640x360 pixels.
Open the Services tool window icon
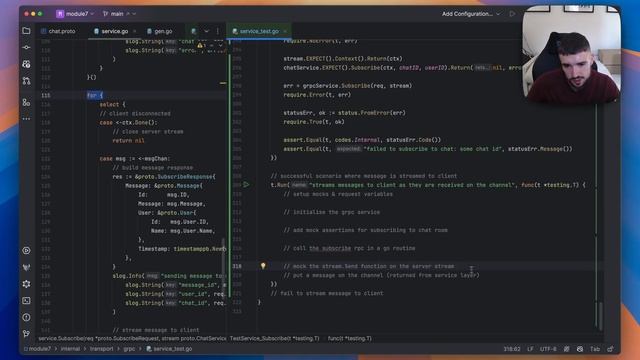pos(27,251)
